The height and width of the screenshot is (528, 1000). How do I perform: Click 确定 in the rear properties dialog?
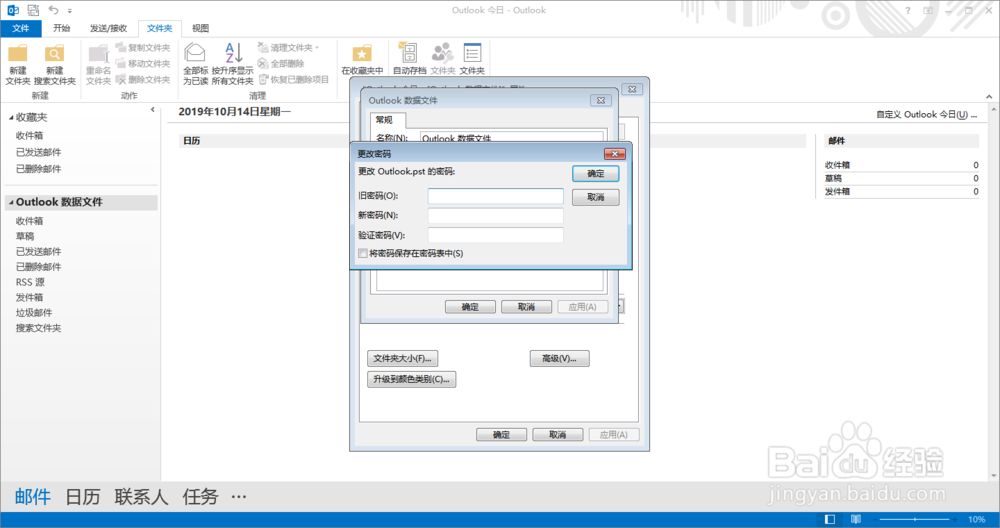tap(501, 434)
